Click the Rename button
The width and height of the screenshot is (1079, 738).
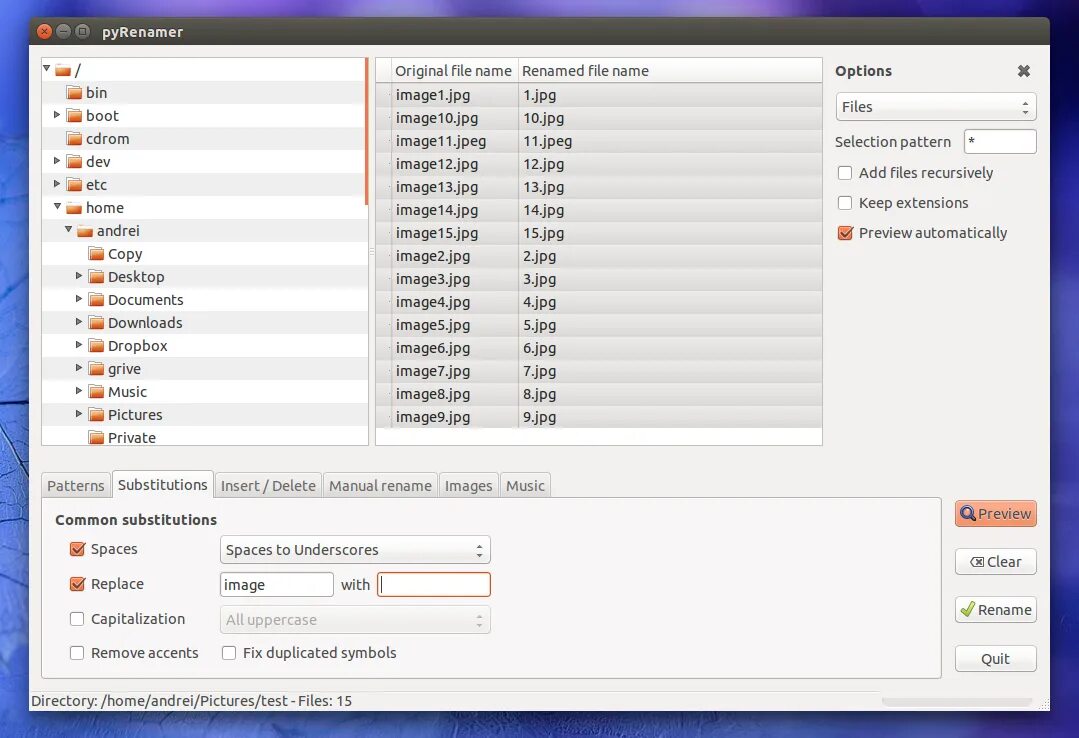[x=996, y=610]
